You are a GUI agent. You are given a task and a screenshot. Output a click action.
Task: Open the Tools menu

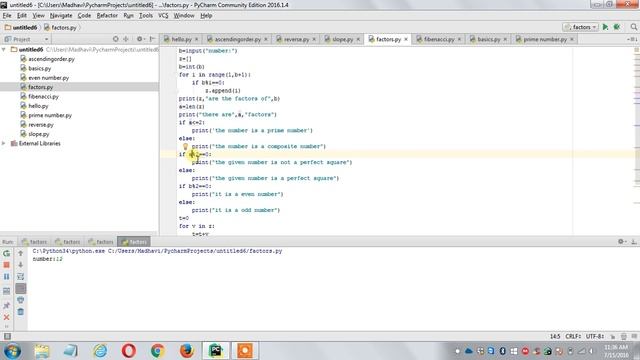click(146, 16)
